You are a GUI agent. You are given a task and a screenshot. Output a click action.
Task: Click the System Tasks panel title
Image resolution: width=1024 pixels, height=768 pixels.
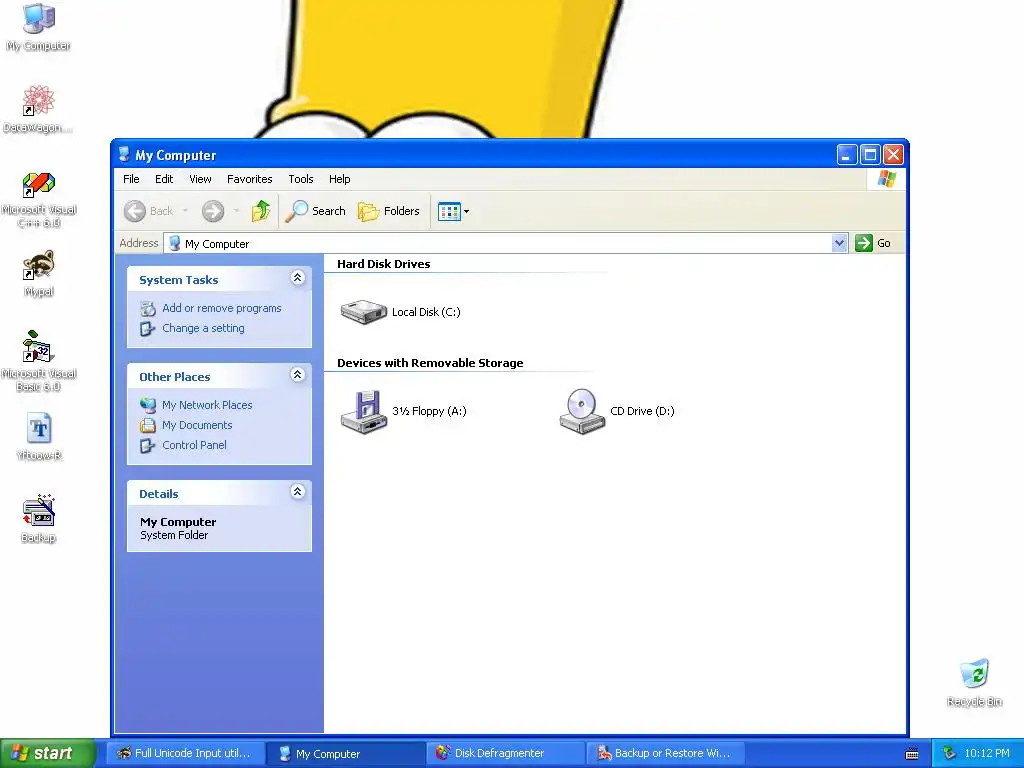point(178,280)
